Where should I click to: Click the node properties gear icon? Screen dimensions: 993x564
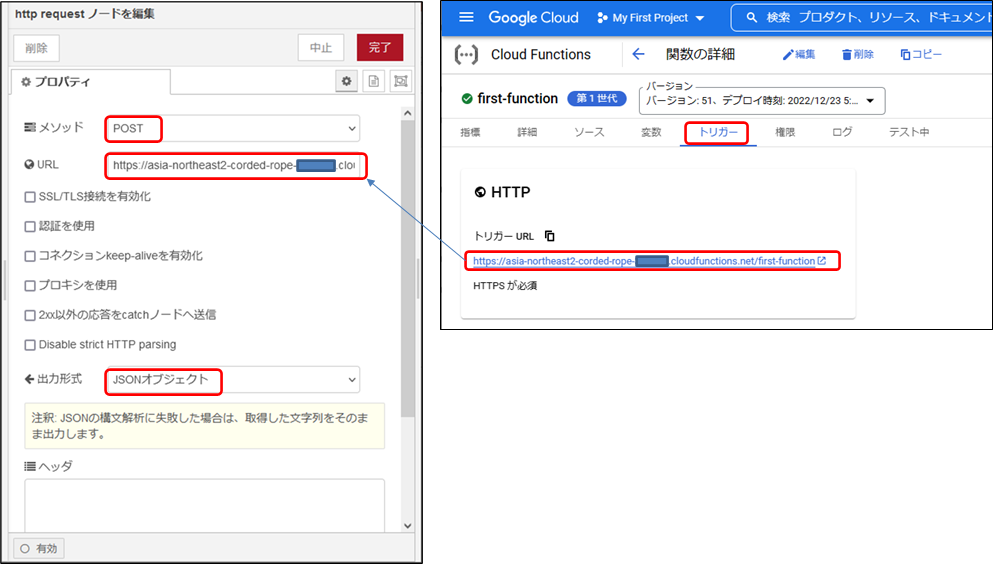[x=347, y=82]
